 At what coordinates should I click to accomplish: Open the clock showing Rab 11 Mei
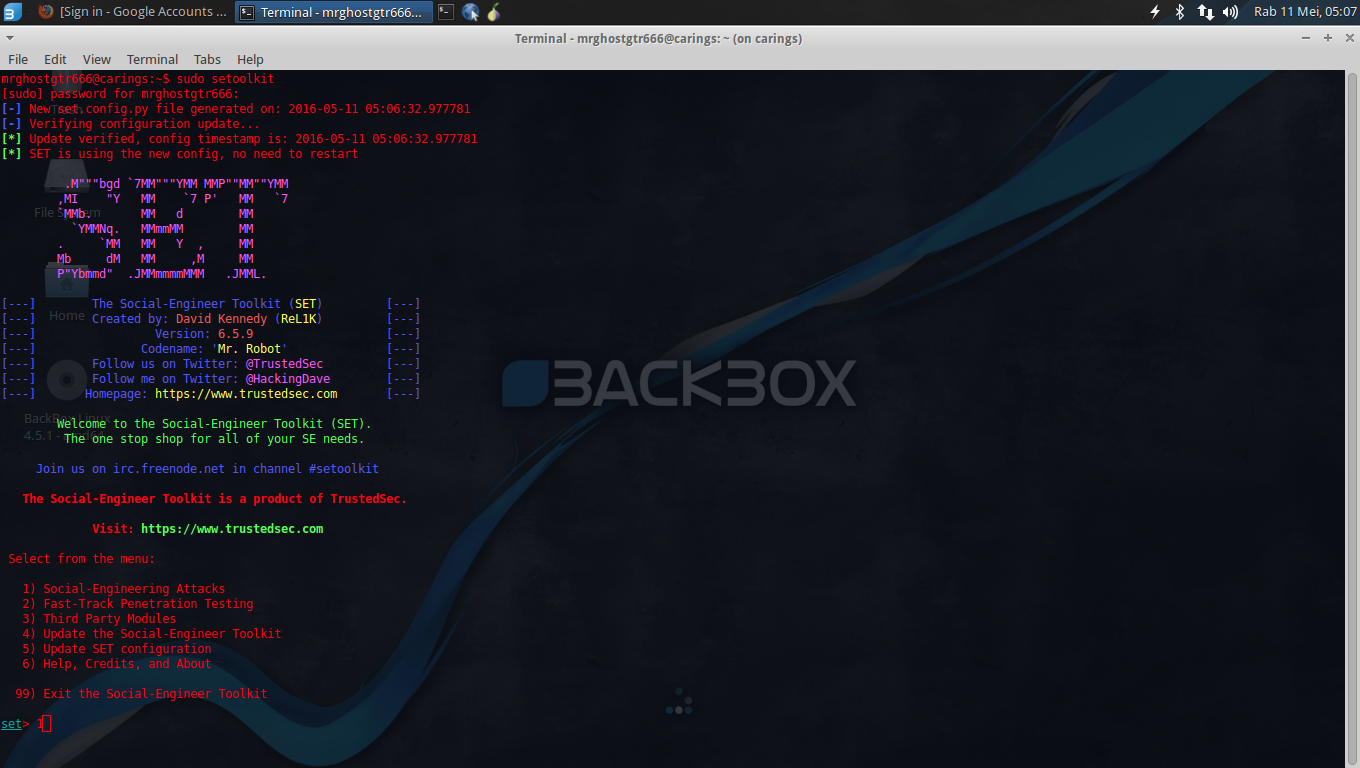[x=1305, y=12]
